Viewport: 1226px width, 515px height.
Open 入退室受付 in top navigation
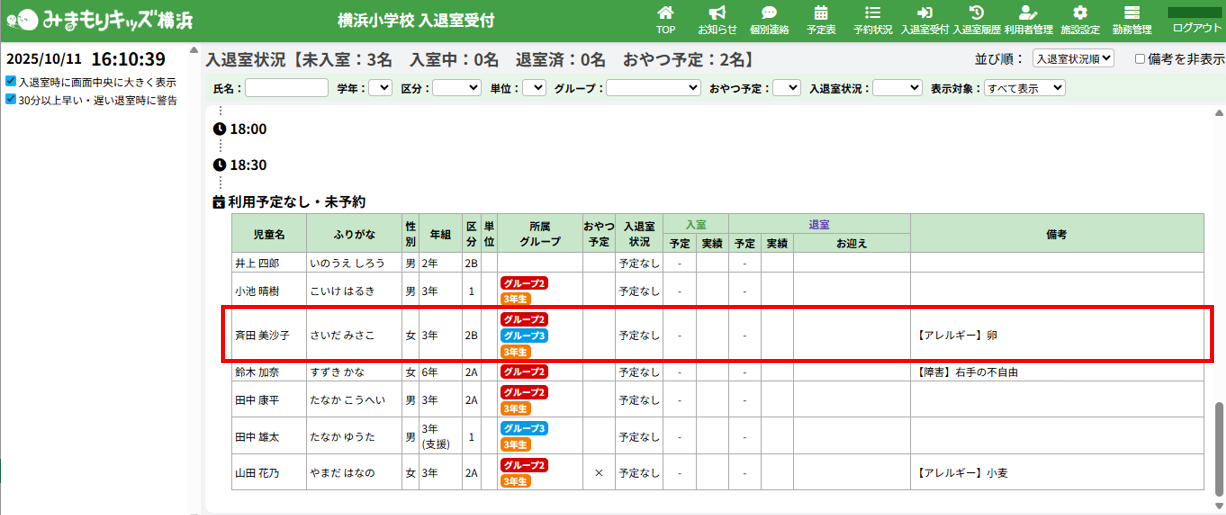pos(924,19)
